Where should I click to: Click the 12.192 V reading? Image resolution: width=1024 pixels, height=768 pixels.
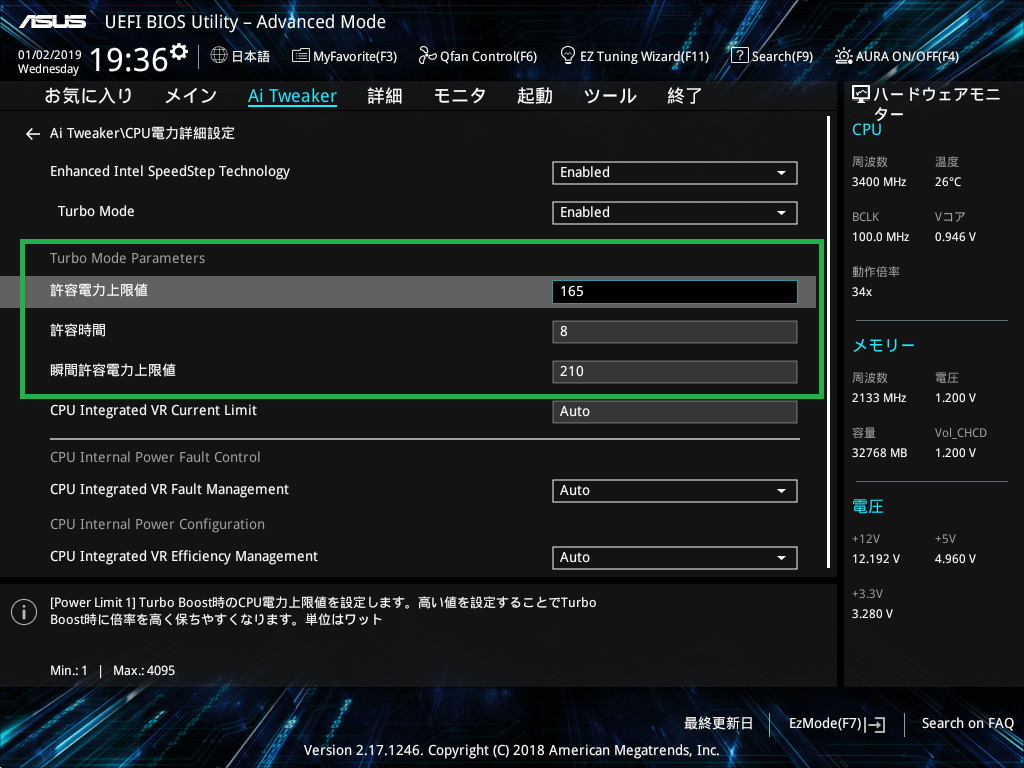click(x=876, y=559)
